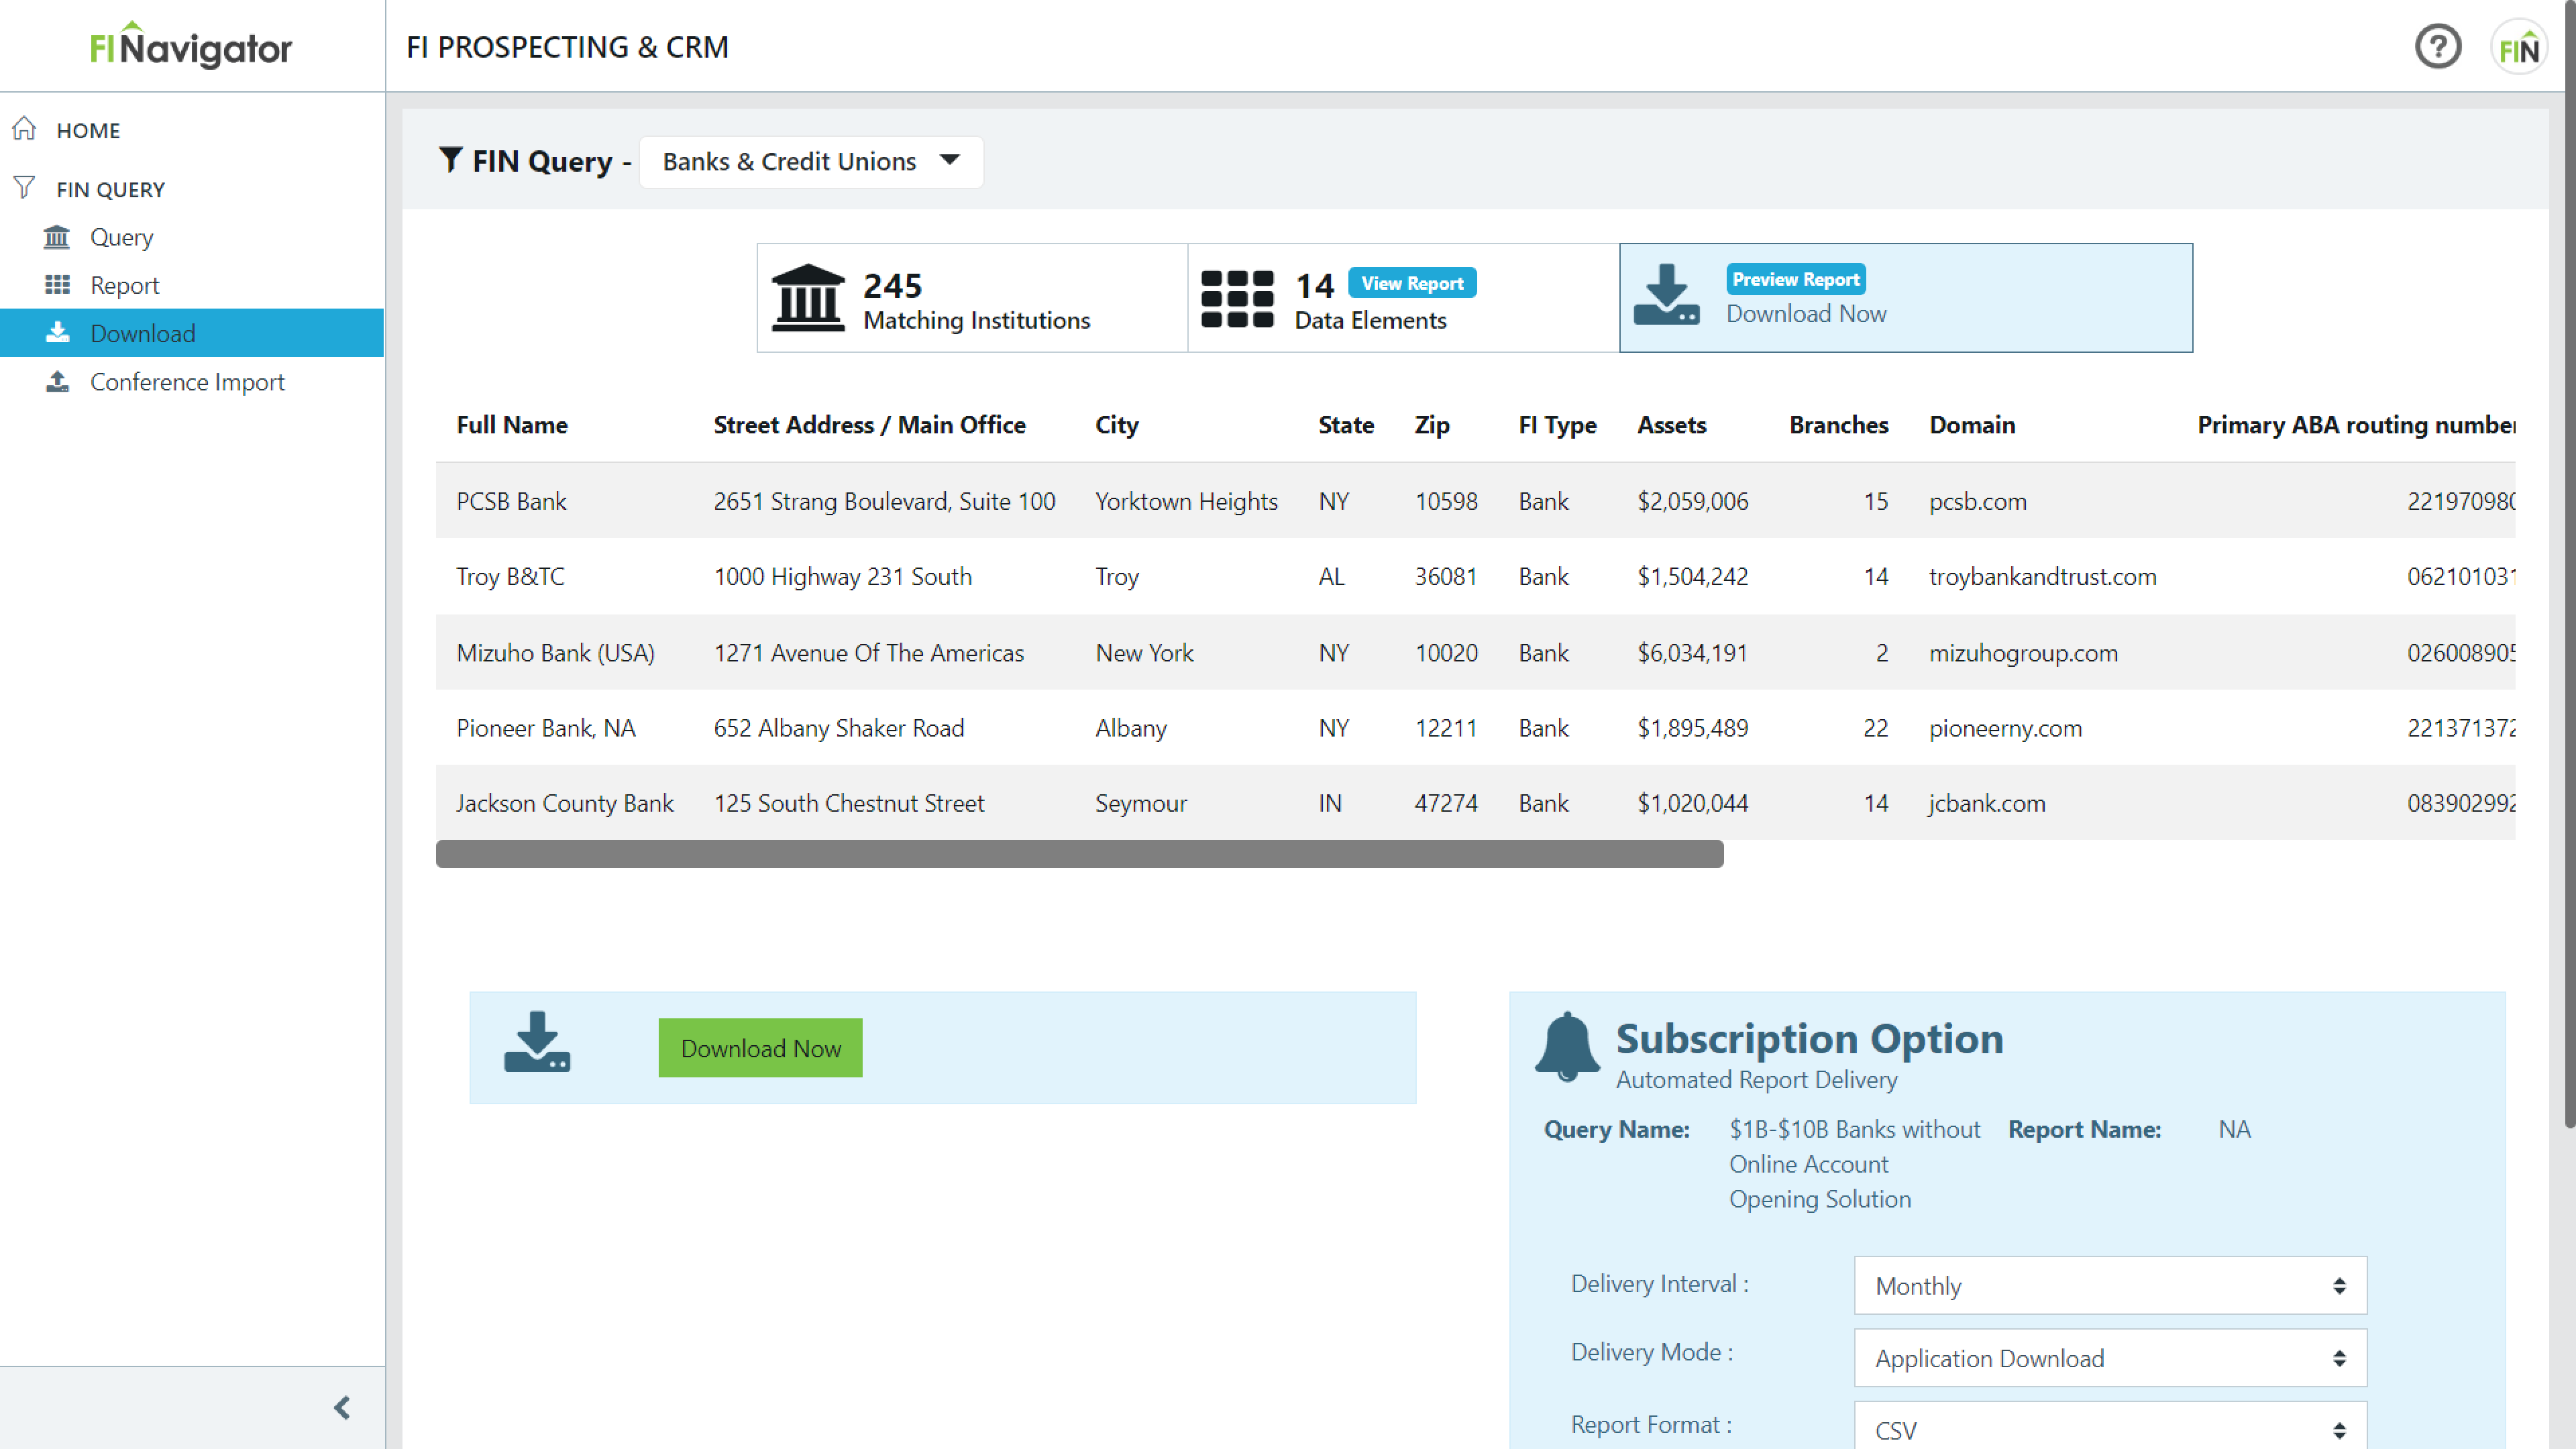Click the Primary ABA routing number header
The height and width of the screenshot is (1449, 2576).
click(2356, 425)
